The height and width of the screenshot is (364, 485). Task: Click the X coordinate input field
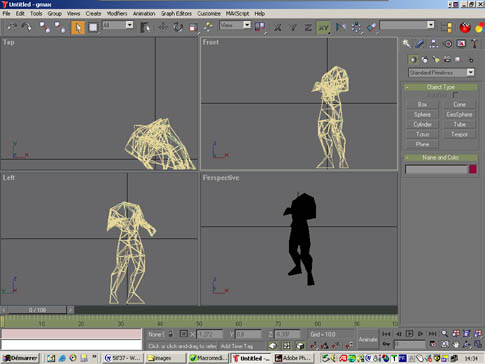pos(210,334)
